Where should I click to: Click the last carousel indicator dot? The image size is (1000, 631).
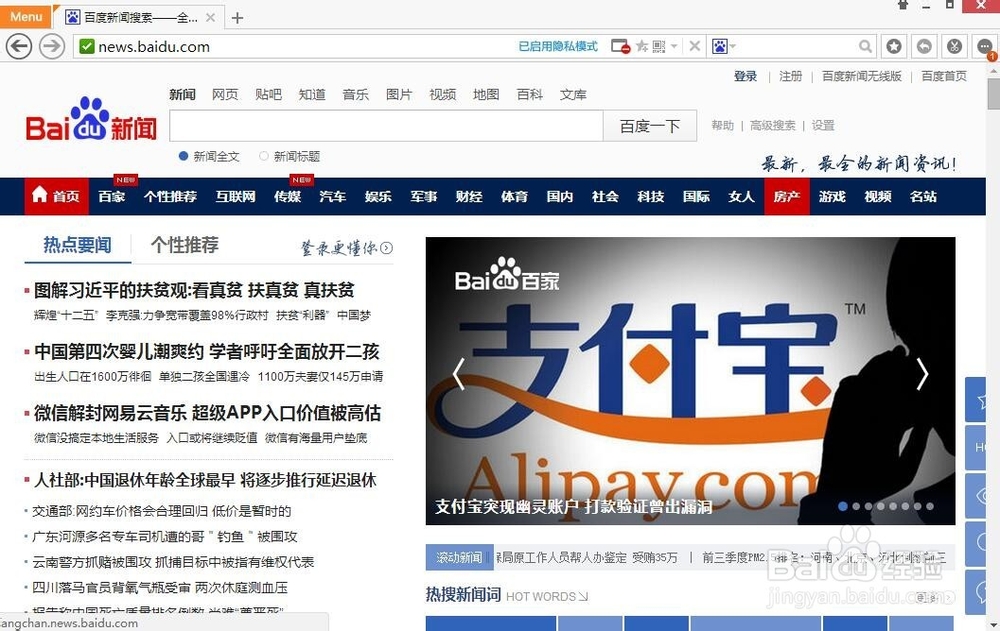tap(930, 506)
